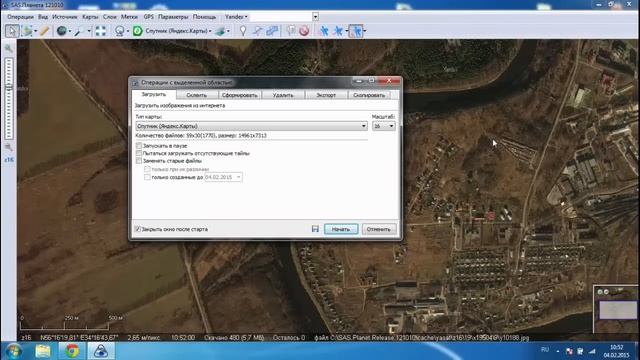The image size is (640, 360).
Task: Click 'Начать' button to start download
Action: [341, 229]
